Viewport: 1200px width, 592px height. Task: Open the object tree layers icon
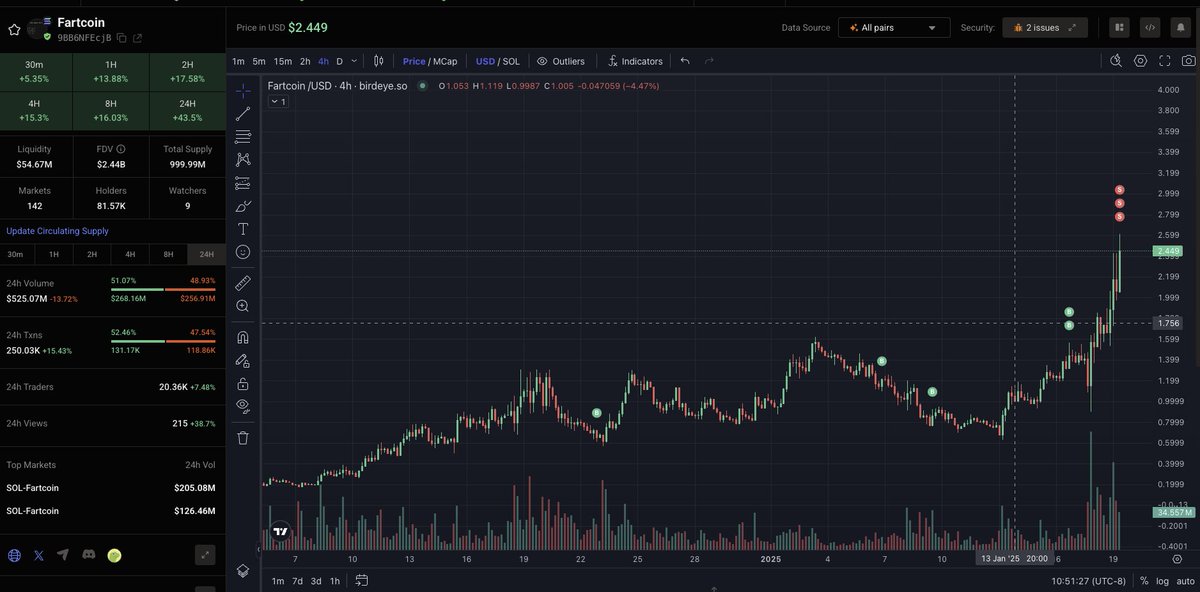point(243,570)
